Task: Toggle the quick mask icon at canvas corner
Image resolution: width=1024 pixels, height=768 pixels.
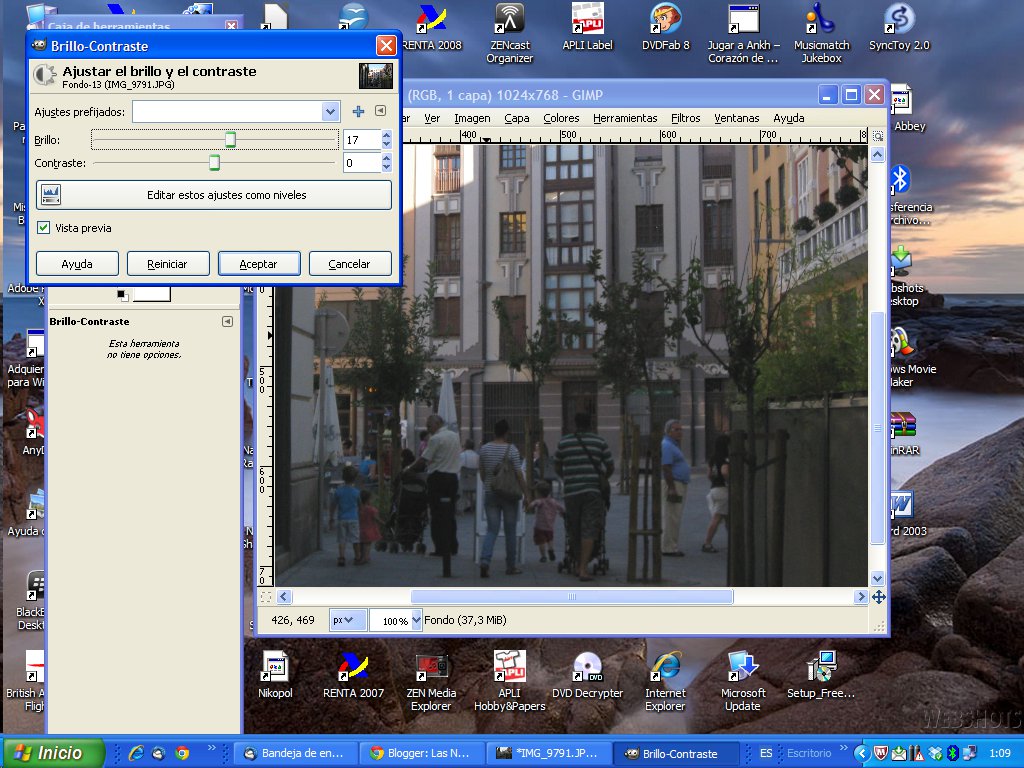Action: 265,596
